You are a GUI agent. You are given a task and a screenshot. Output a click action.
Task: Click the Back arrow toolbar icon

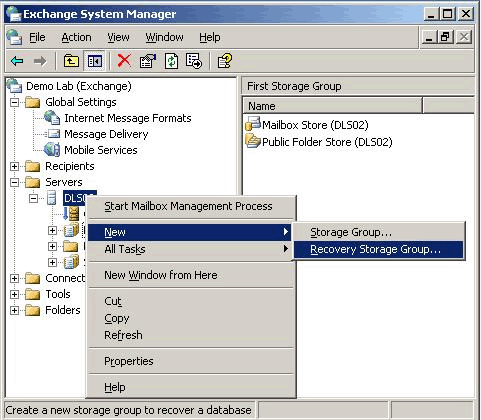(x=17, y=61)
